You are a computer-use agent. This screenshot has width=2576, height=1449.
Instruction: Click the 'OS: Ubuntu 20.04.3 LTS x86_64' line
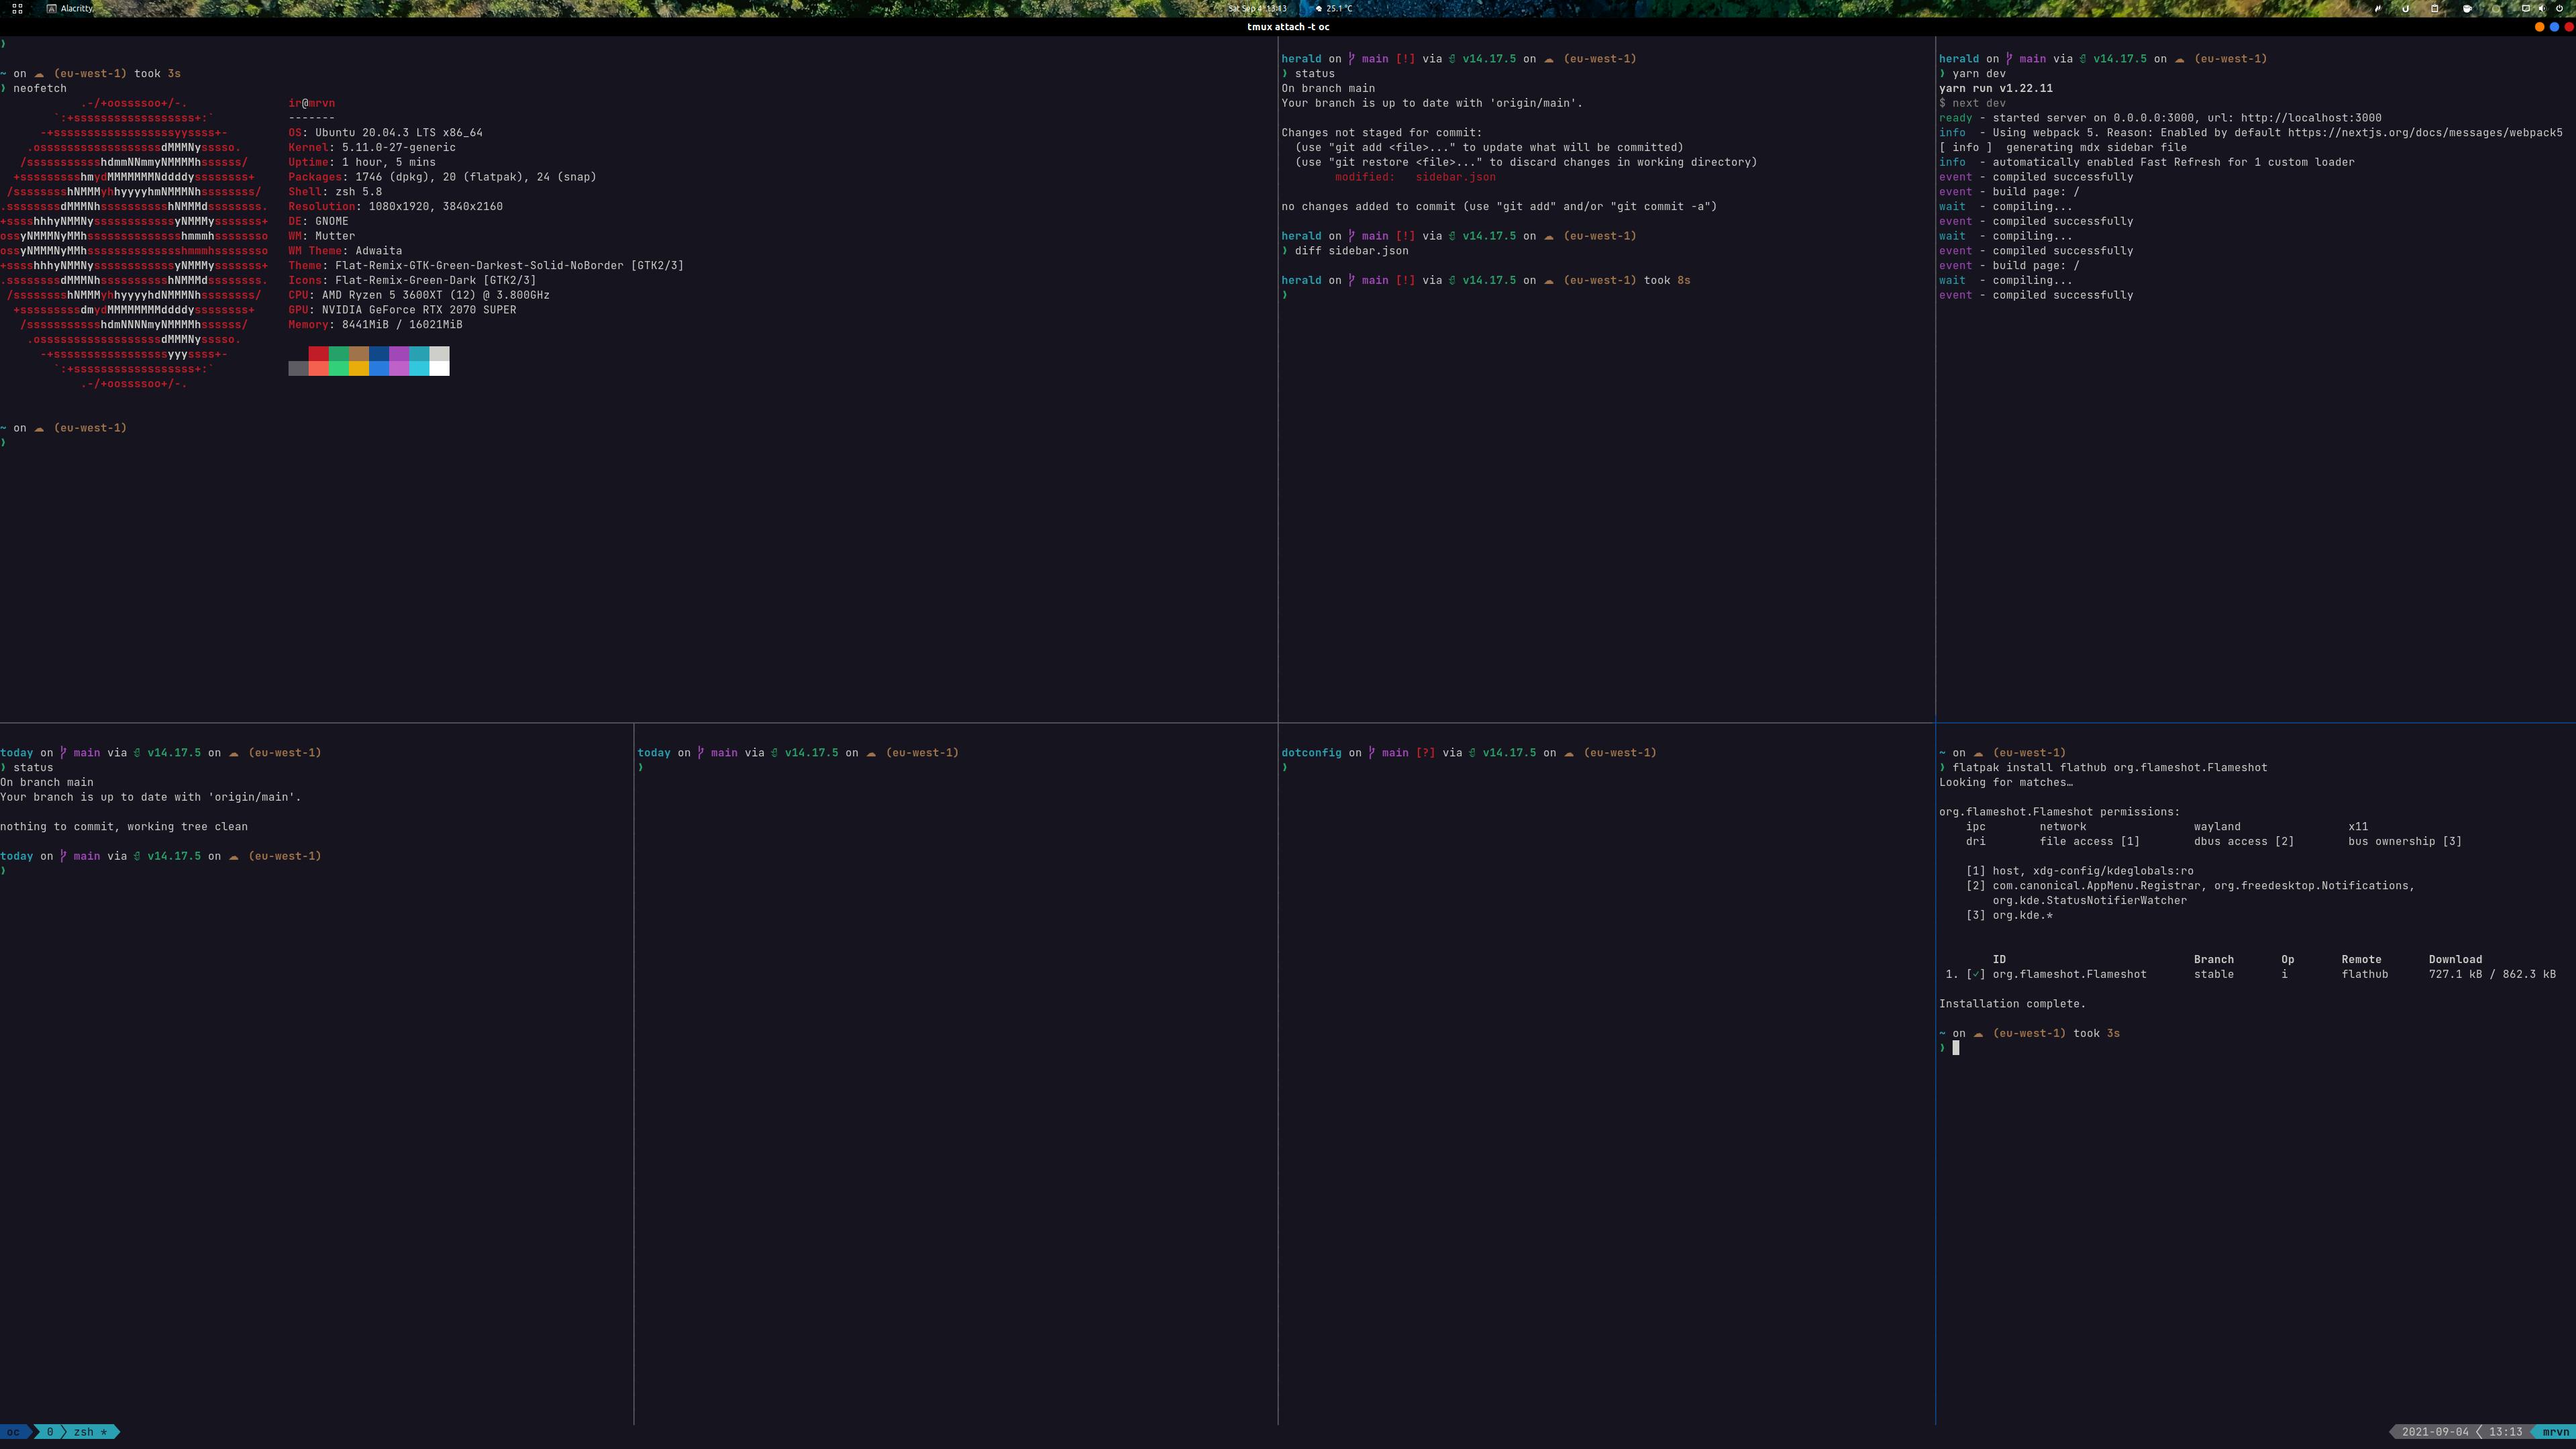click(385, 133)
